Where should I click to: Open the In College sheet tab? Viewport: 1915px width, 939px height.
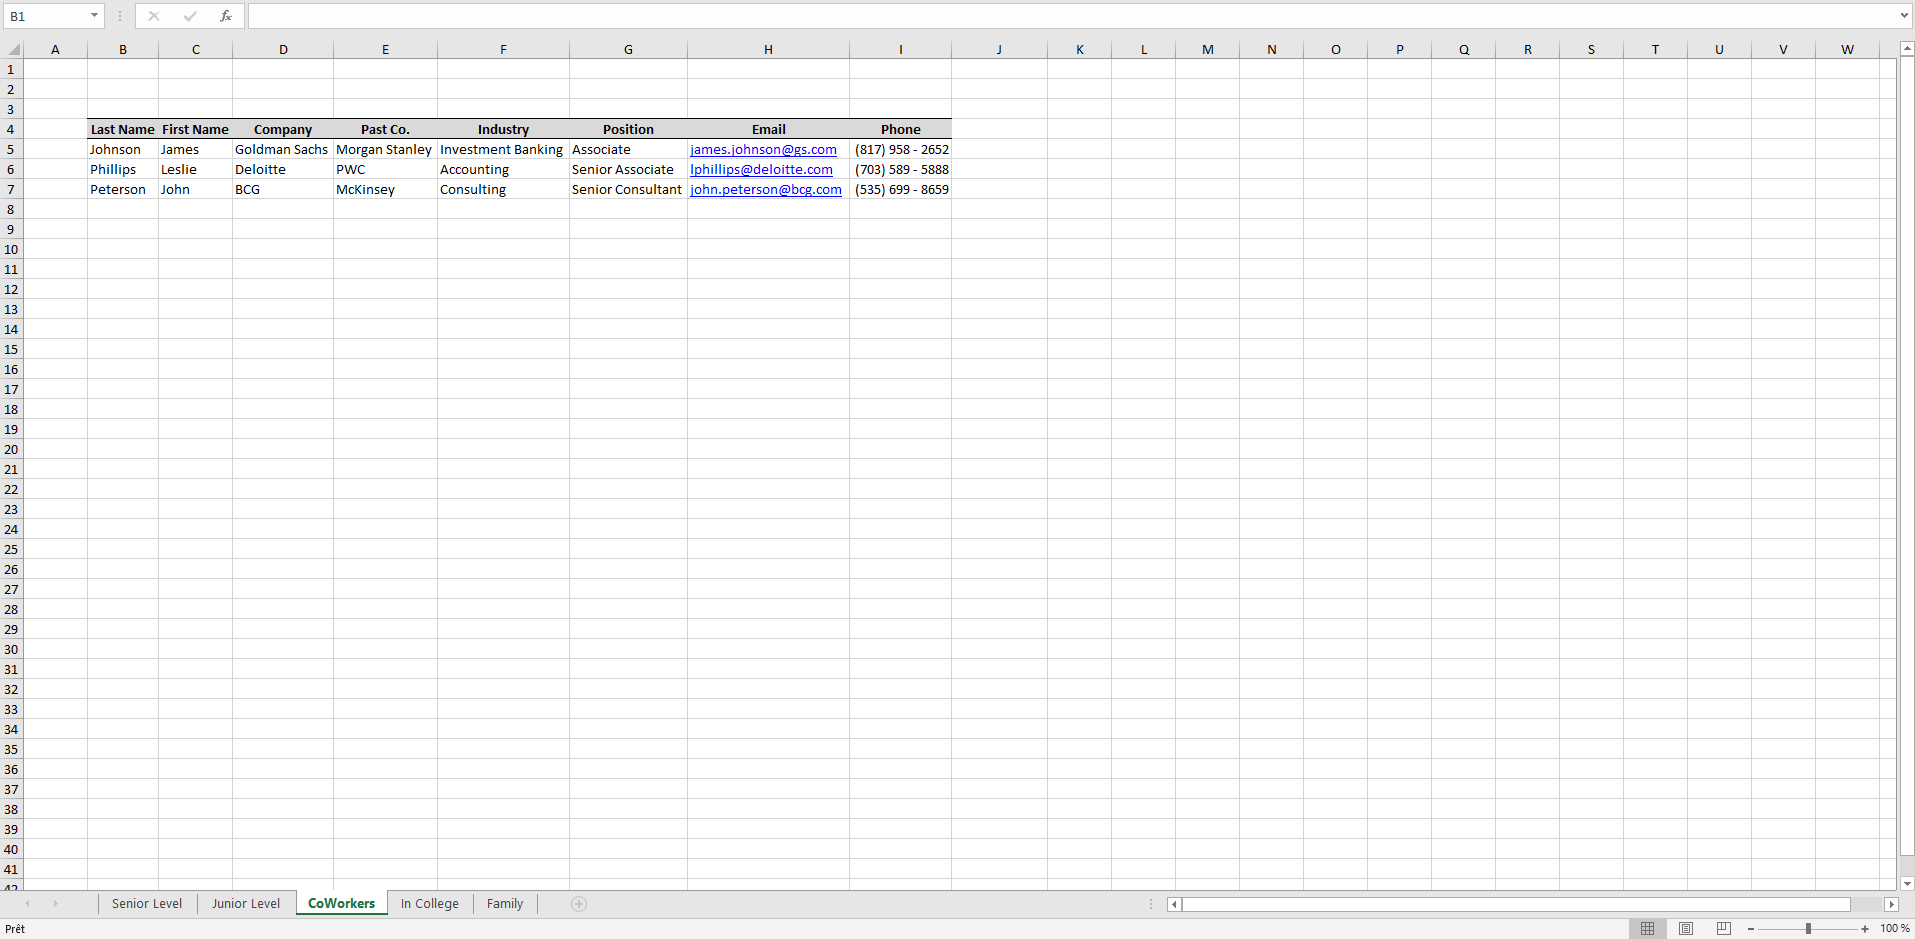pos(430,904)
